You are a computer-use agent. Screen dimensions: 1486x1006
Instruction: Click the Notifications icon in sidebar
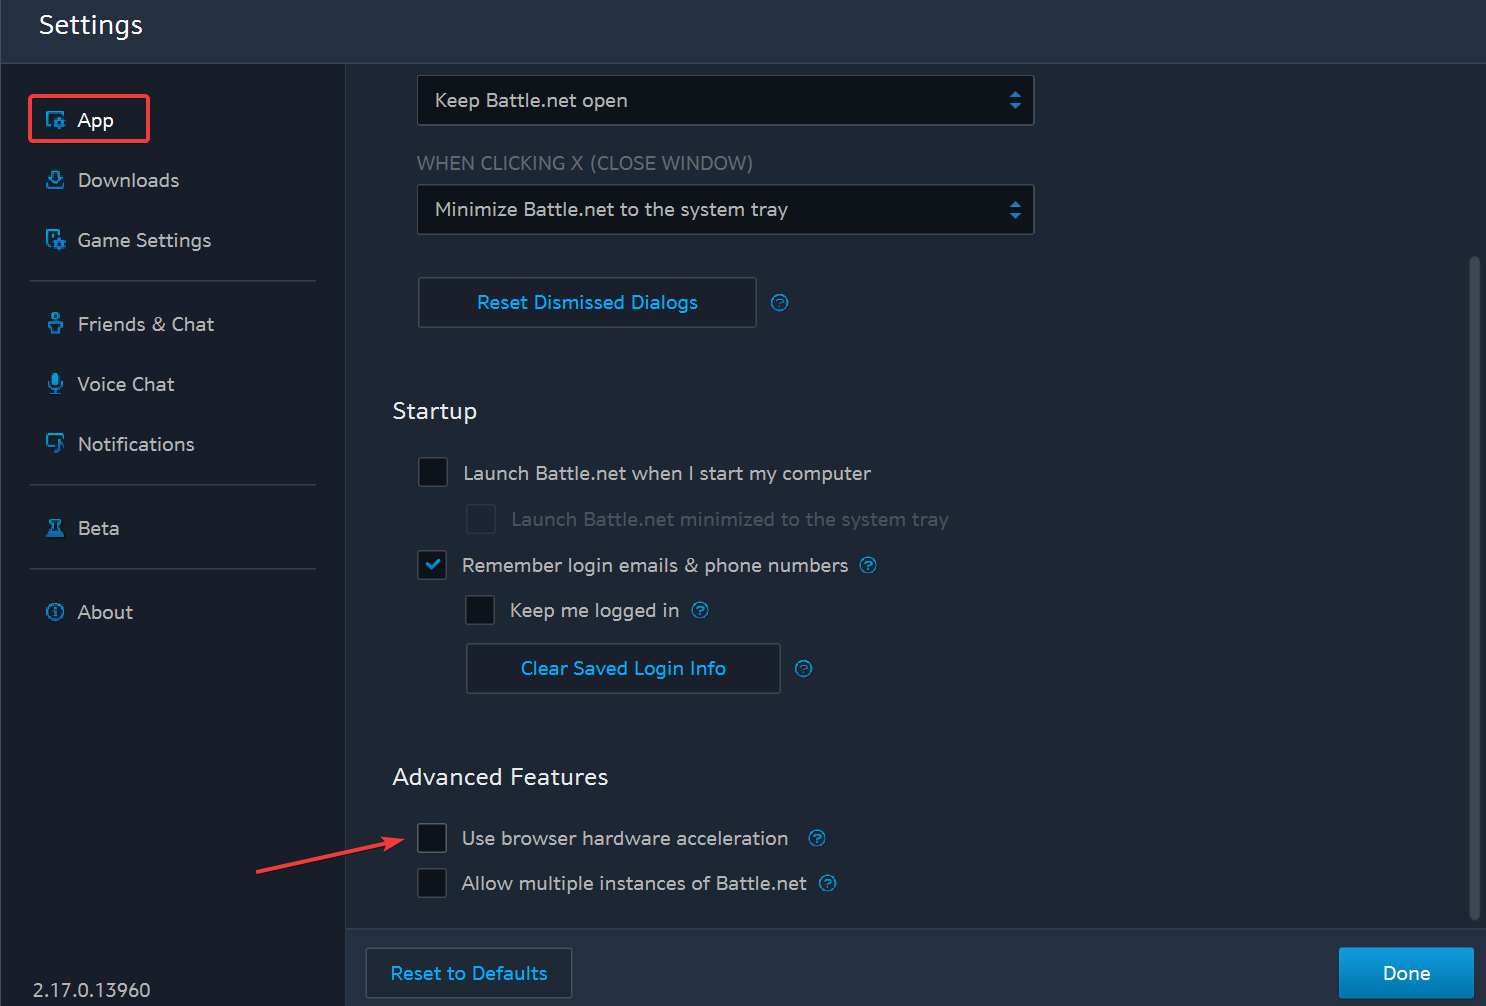[56, 443]
